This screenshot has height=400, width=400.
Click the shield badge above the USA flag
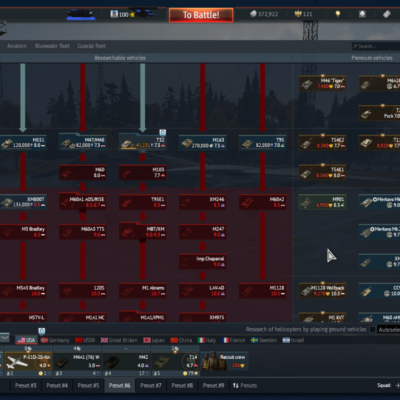coord(42,331)
